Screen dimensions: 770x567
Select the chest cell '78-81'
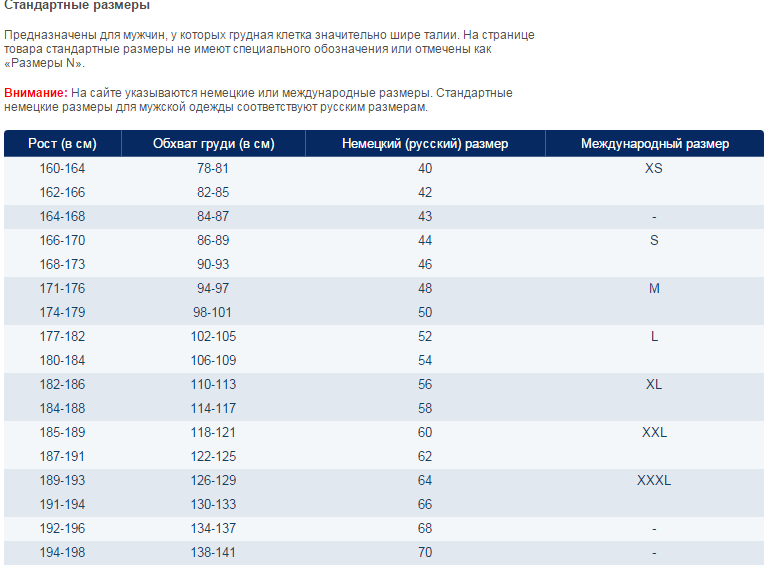[x=213, y=168]
